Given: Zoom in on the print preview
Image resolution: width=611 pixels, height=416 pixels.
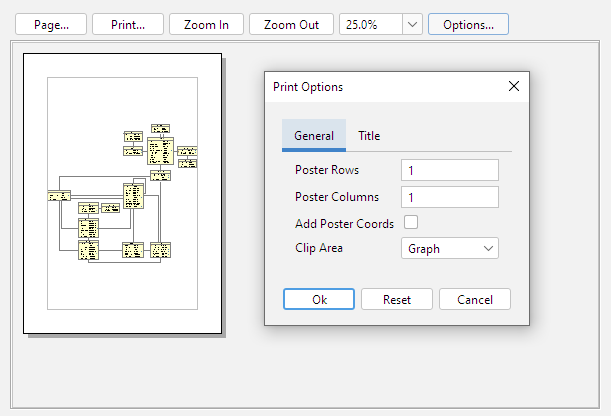Looking at the screenshot, I should click(x=206, y=24).
